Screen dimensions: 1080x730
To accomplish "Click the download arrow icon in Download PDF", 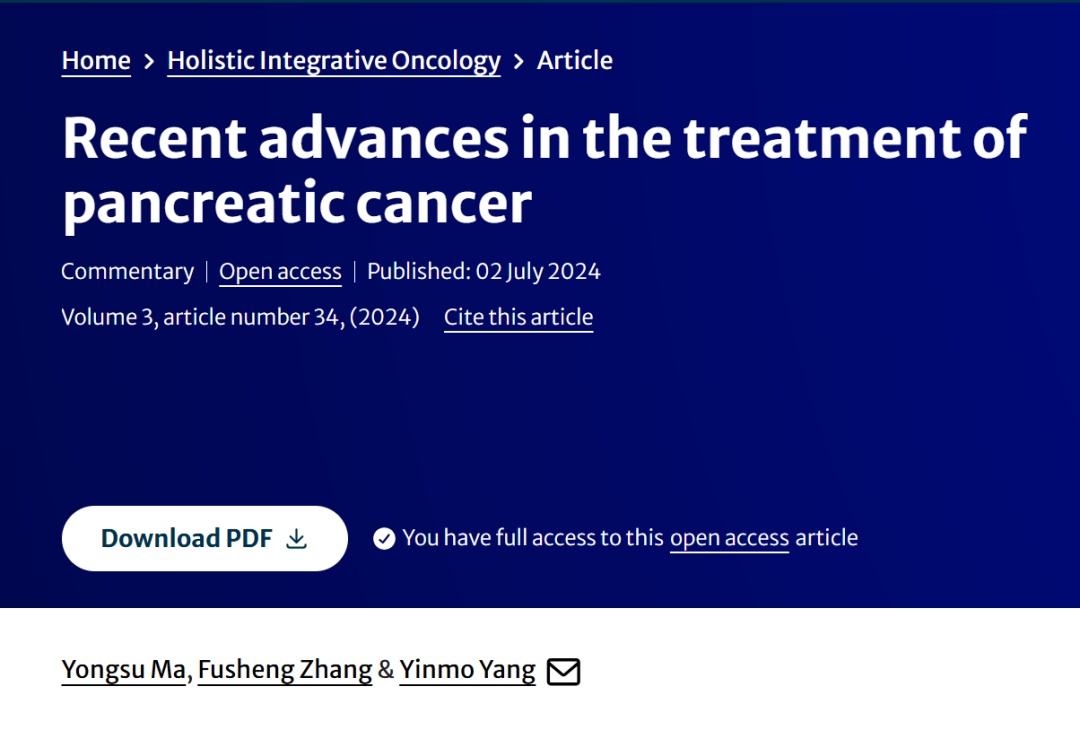I will pyautogui.click(x=296, y=539).
